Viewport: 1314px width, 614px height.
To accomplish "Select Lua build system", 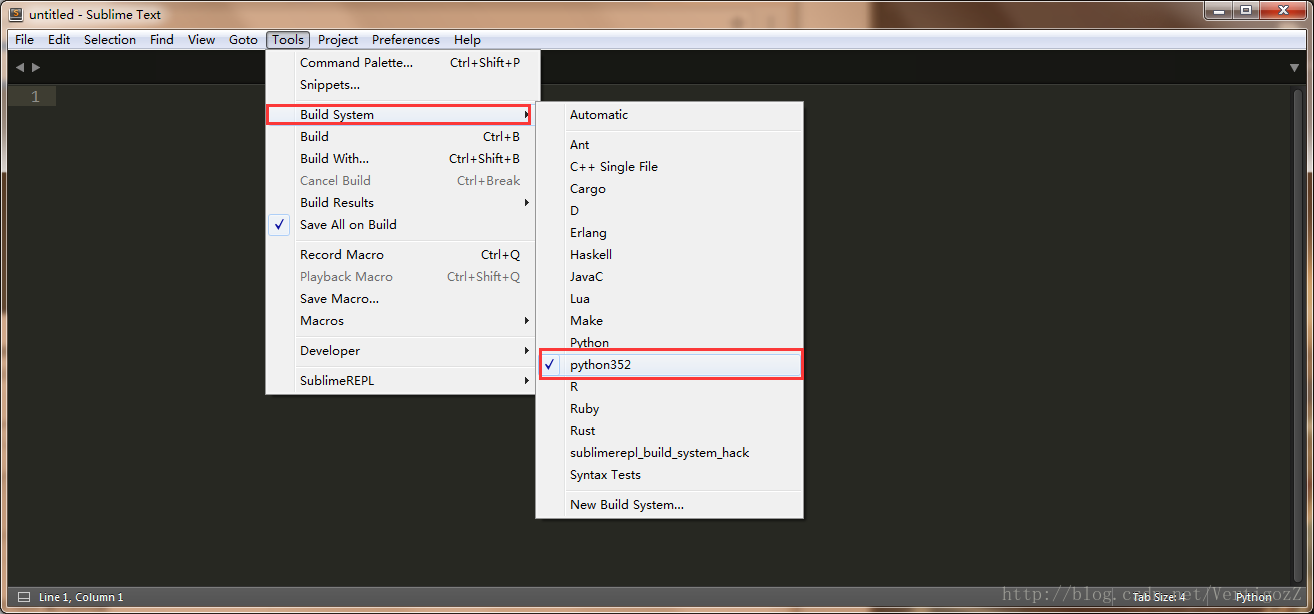I will click(x=670, y=299).
